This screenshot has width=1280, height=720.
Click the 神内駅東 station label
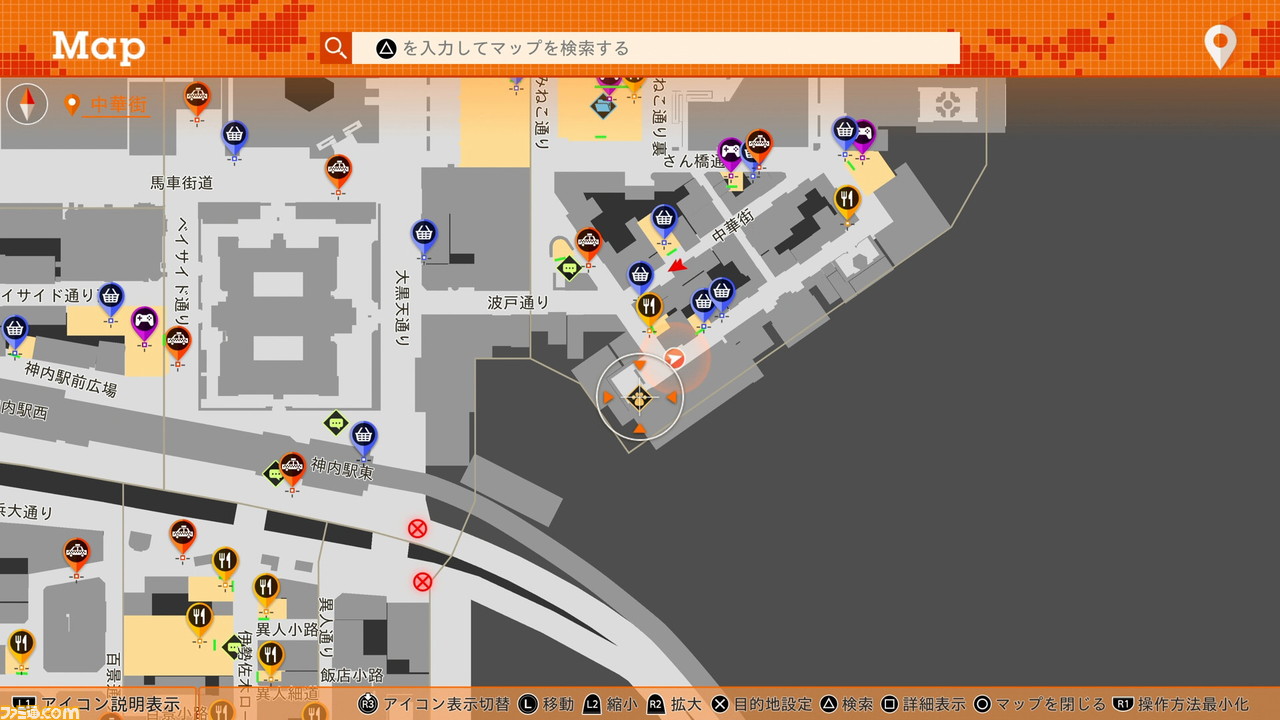click(x=342, y=467)
